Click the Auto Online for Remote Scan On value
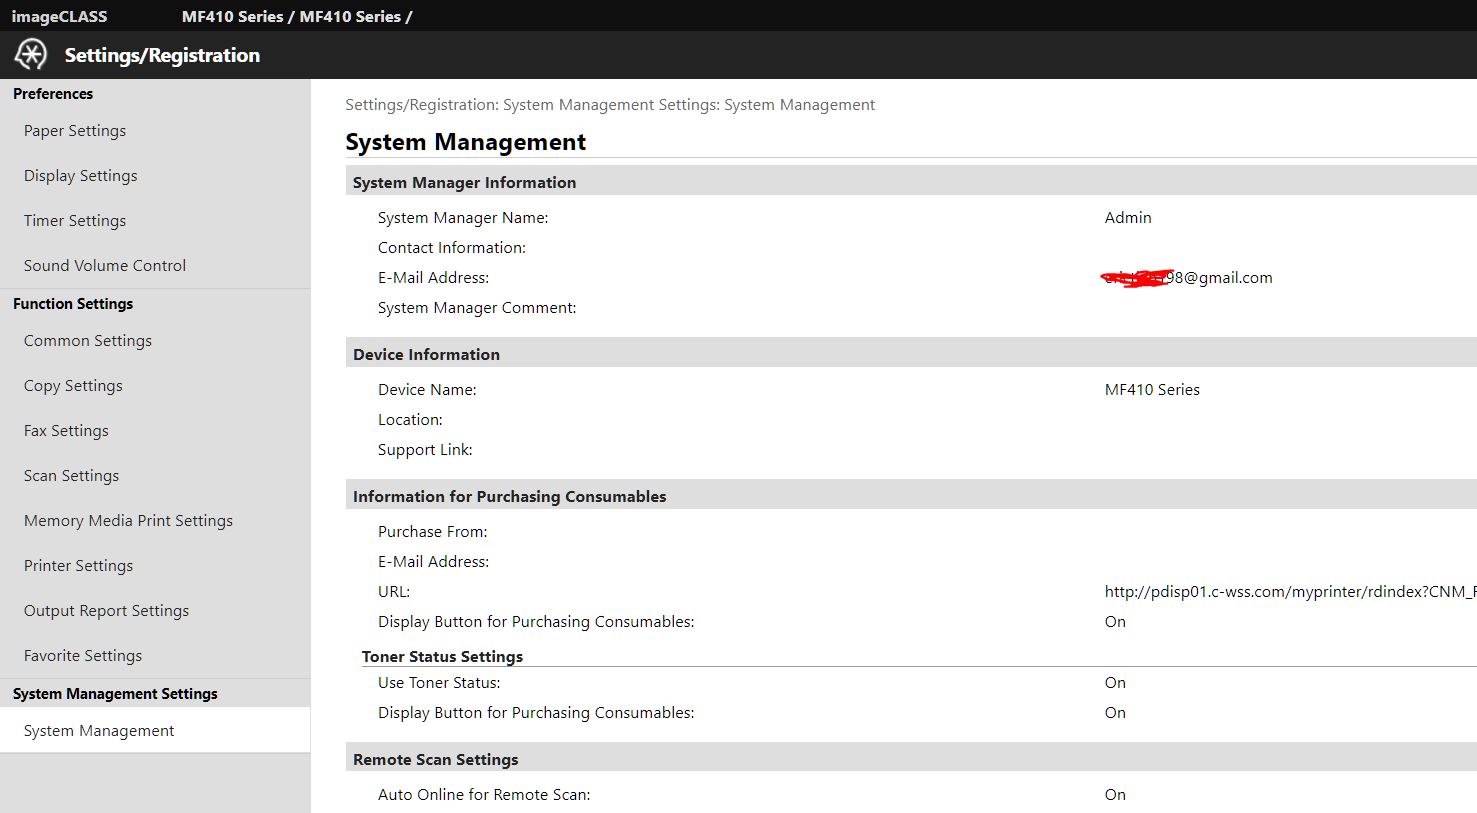1477x813 pixels. click(x=1115, y=795)
